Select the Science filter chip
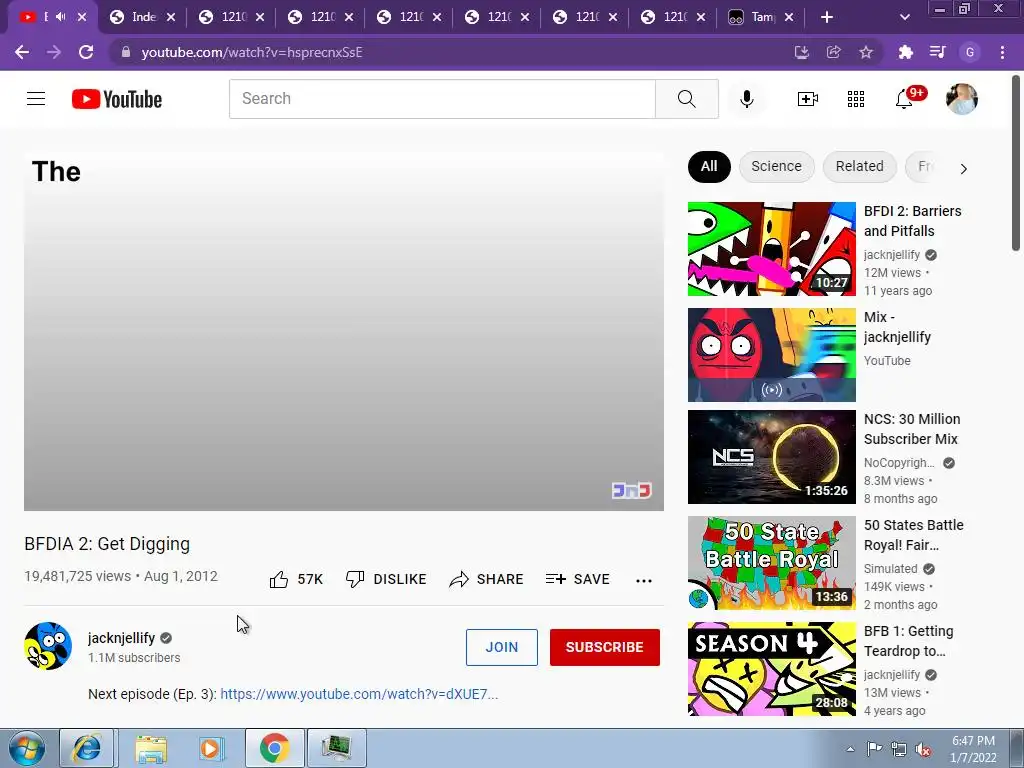The width and height of the screenshot is (1024, 768). [776, 167]
